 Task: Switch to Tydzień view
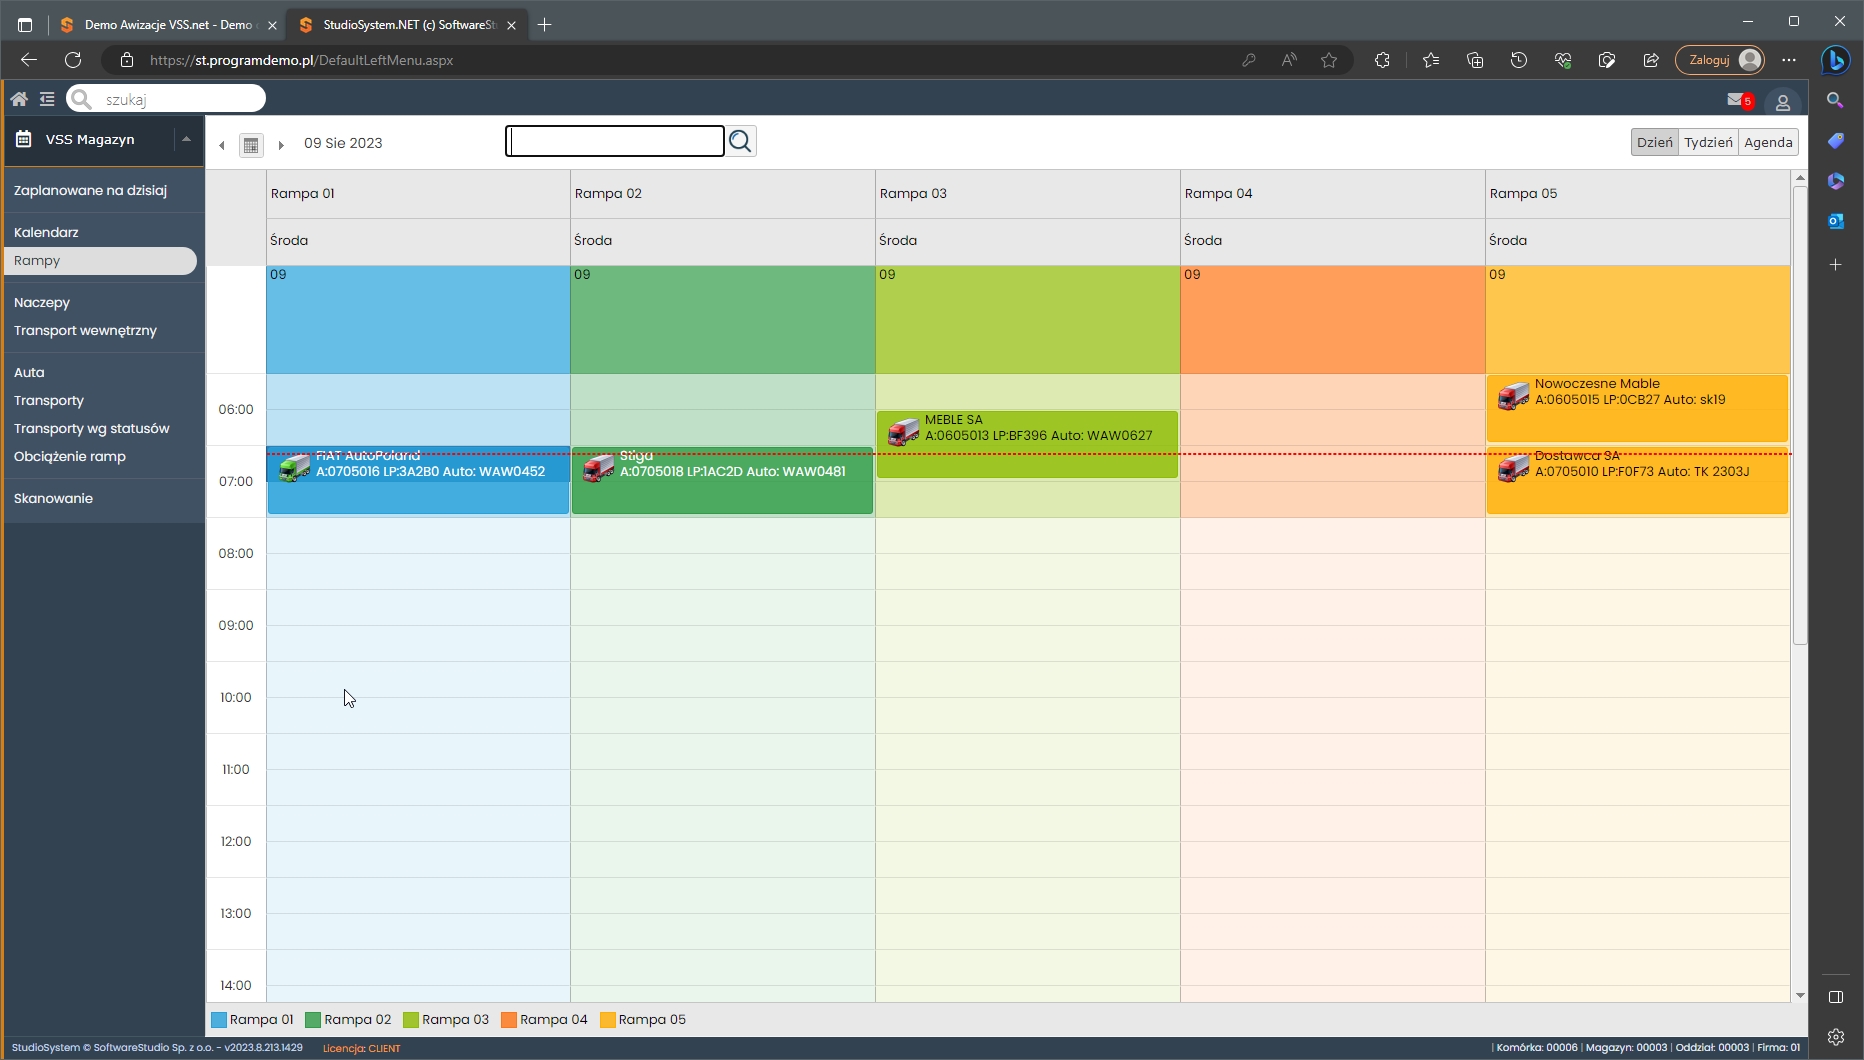coord(1708,142)
